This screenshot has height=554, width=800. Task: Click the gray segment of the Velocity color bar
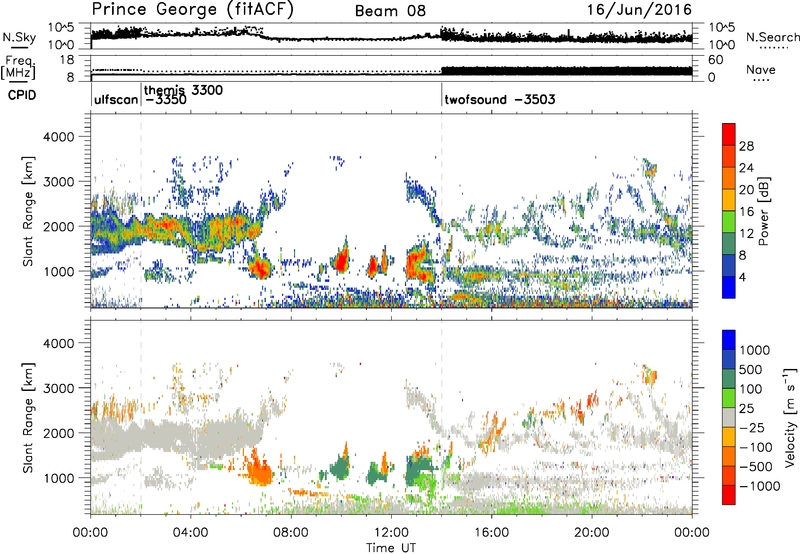pyautogui.click(x=729, y=418)
